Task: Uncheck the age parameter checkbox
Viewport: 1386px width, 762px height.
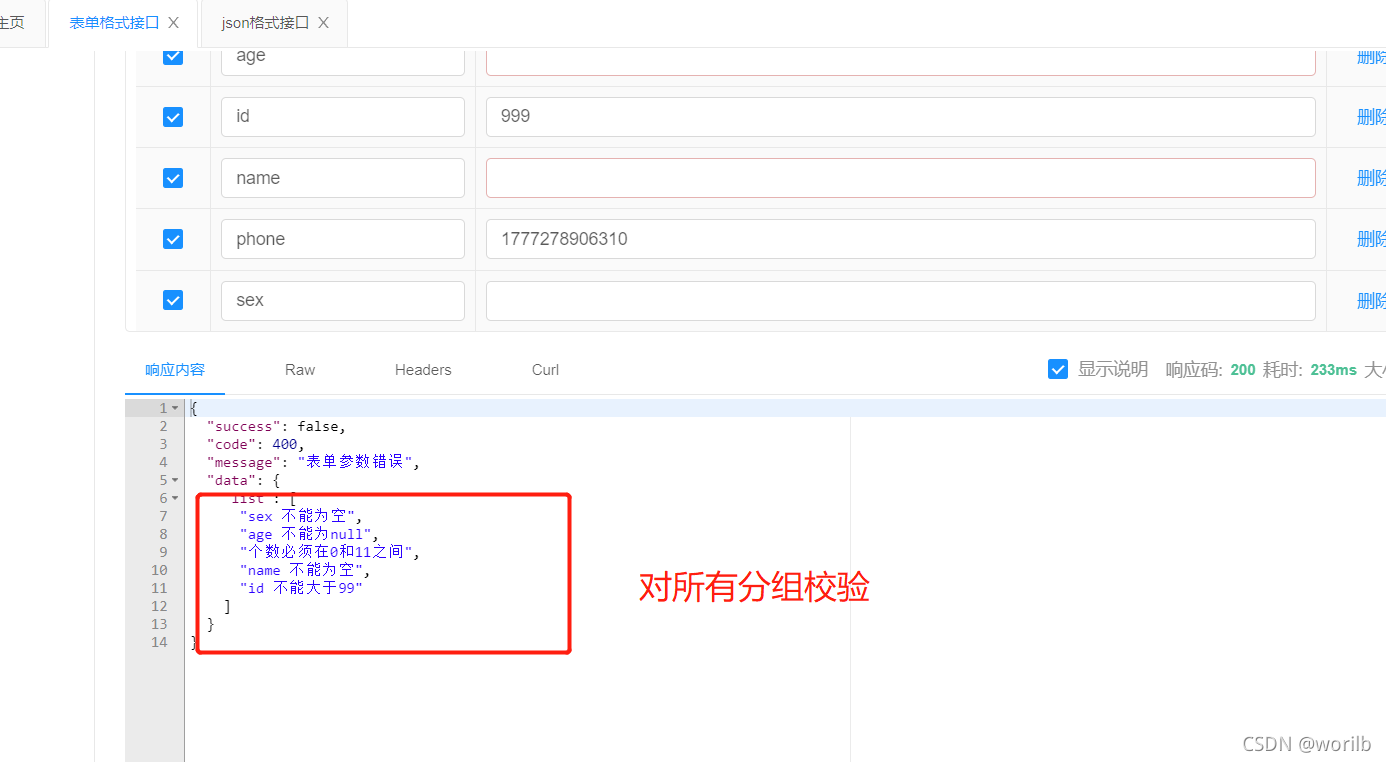Action: coord(173,56)
